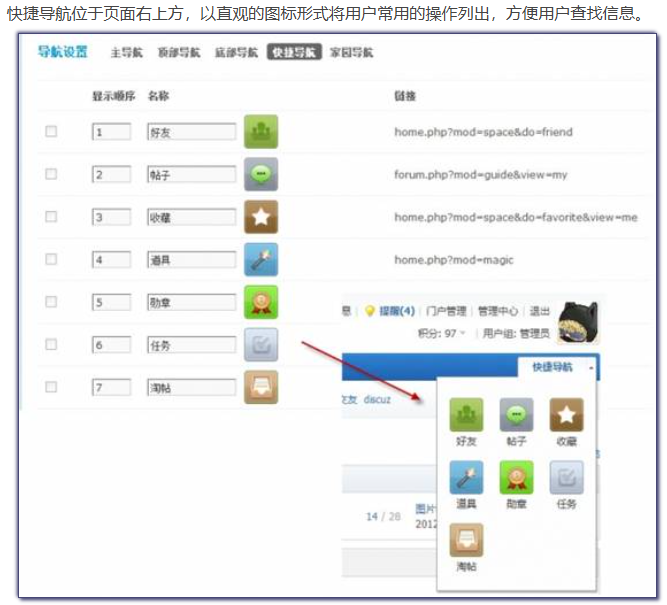Click the 收藏 star icon in row 3

point(261,217)
